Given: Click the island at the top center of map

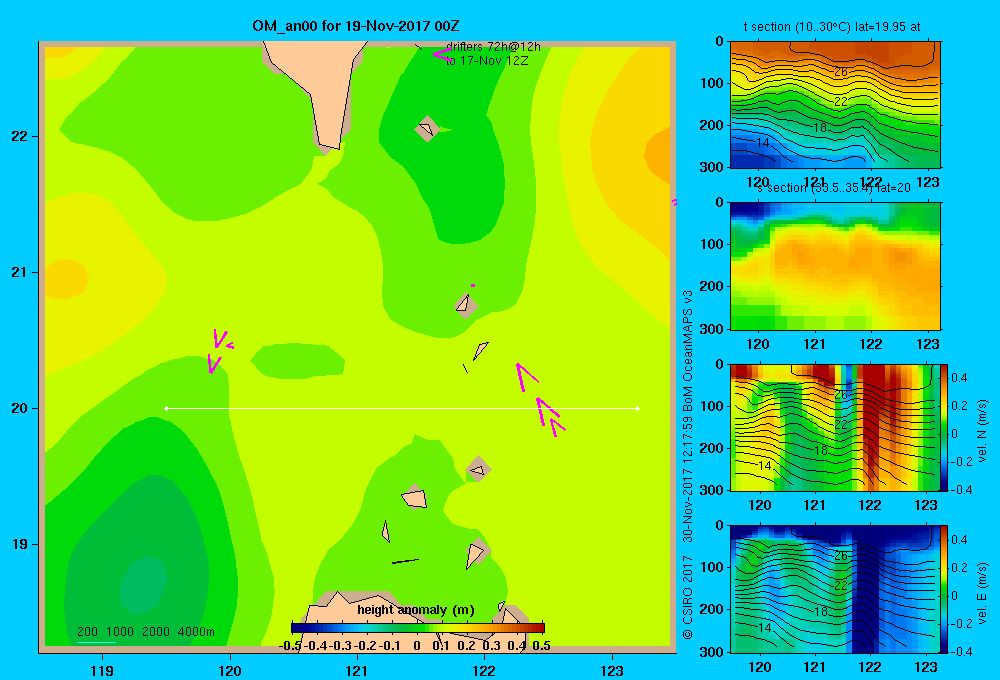Looking at the screenshot, I should click(314, 96).
